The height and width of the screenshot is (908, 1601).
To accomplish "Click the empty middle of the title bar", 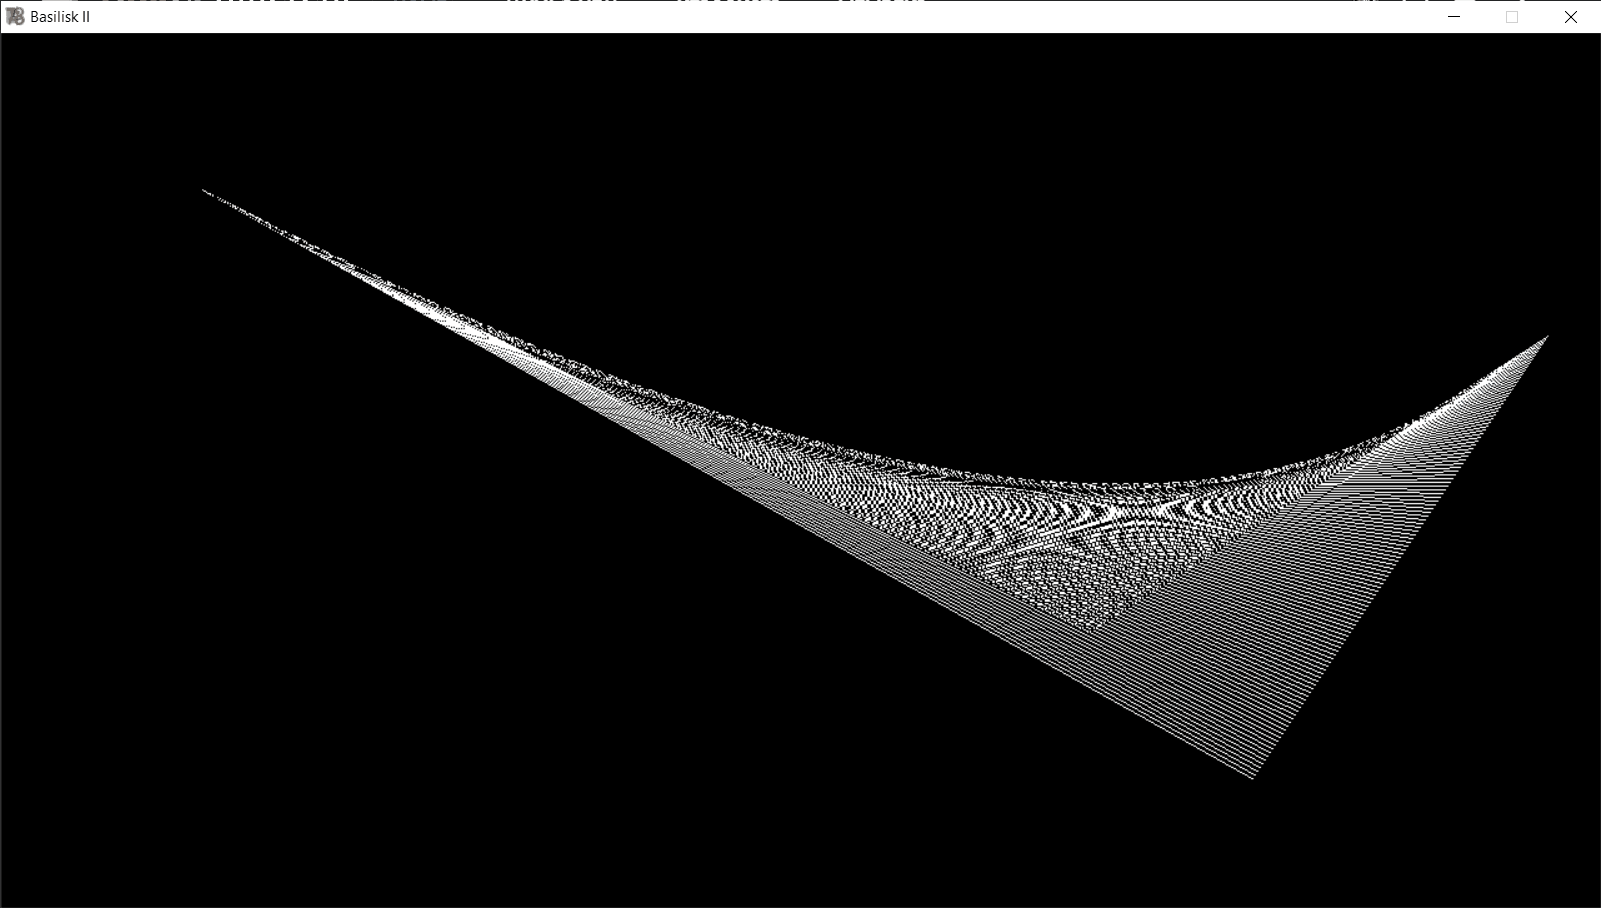I will (760, 17).
